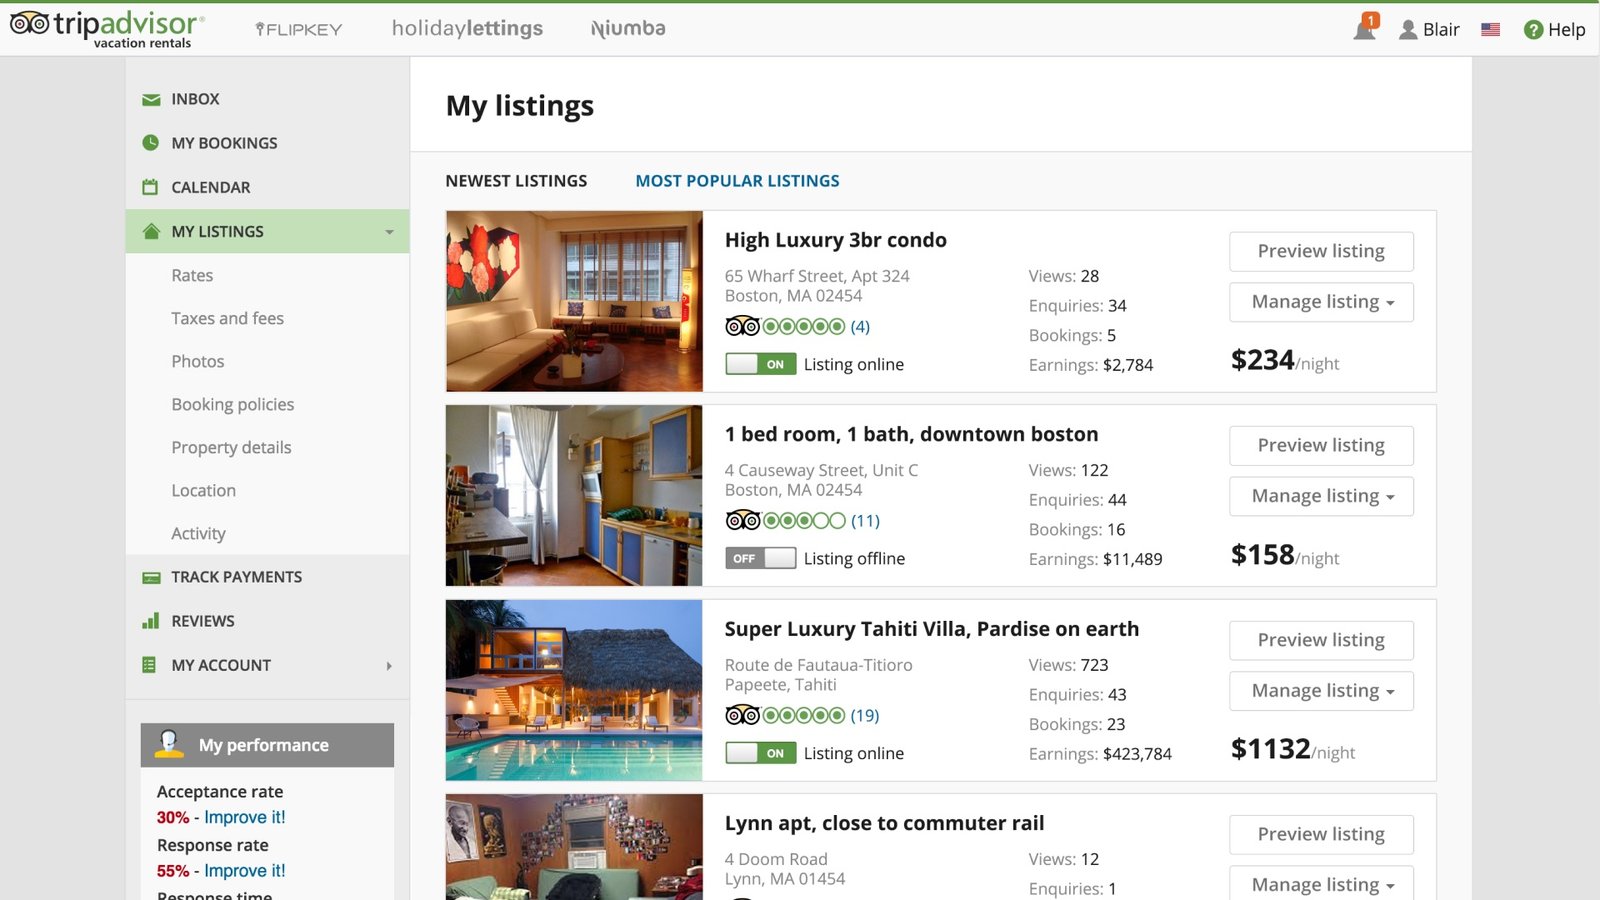The height and width of the screenshot is (900, 1600).
Task: Click the Calendar sidebar icon
Action: 151,187
